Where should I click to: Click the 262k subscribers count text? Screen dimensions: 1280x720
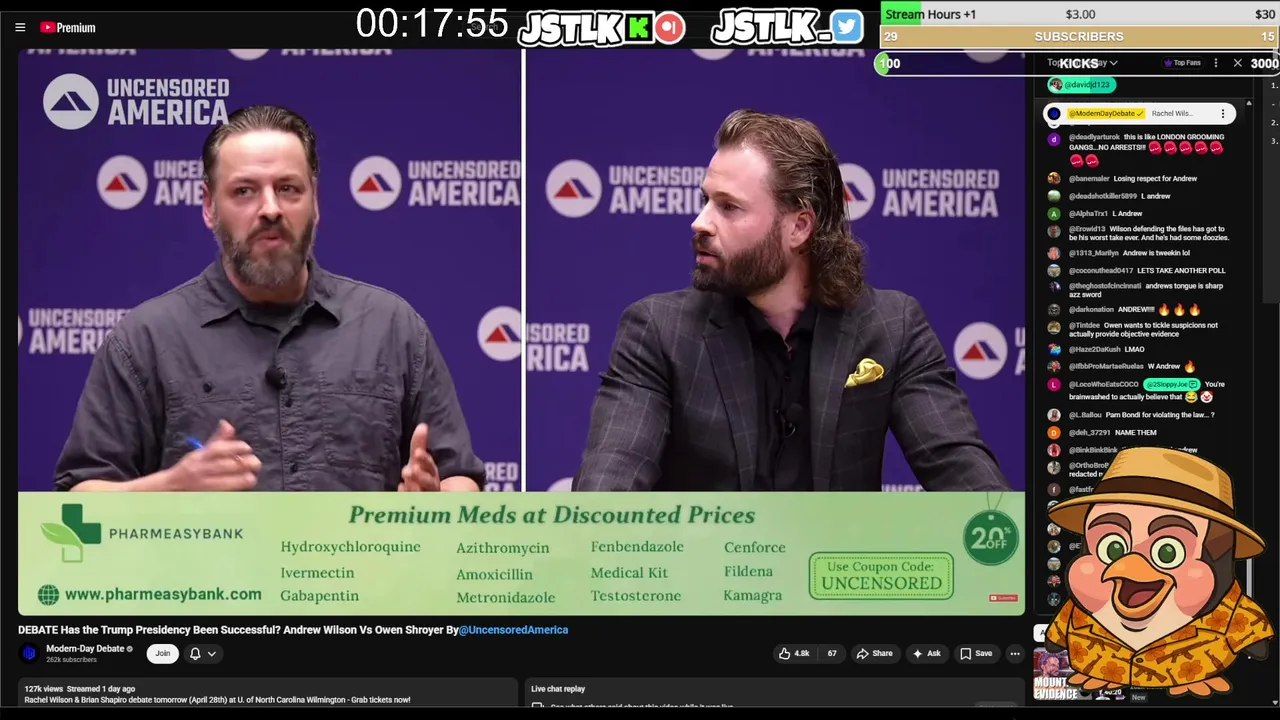[x=71, y=660]
